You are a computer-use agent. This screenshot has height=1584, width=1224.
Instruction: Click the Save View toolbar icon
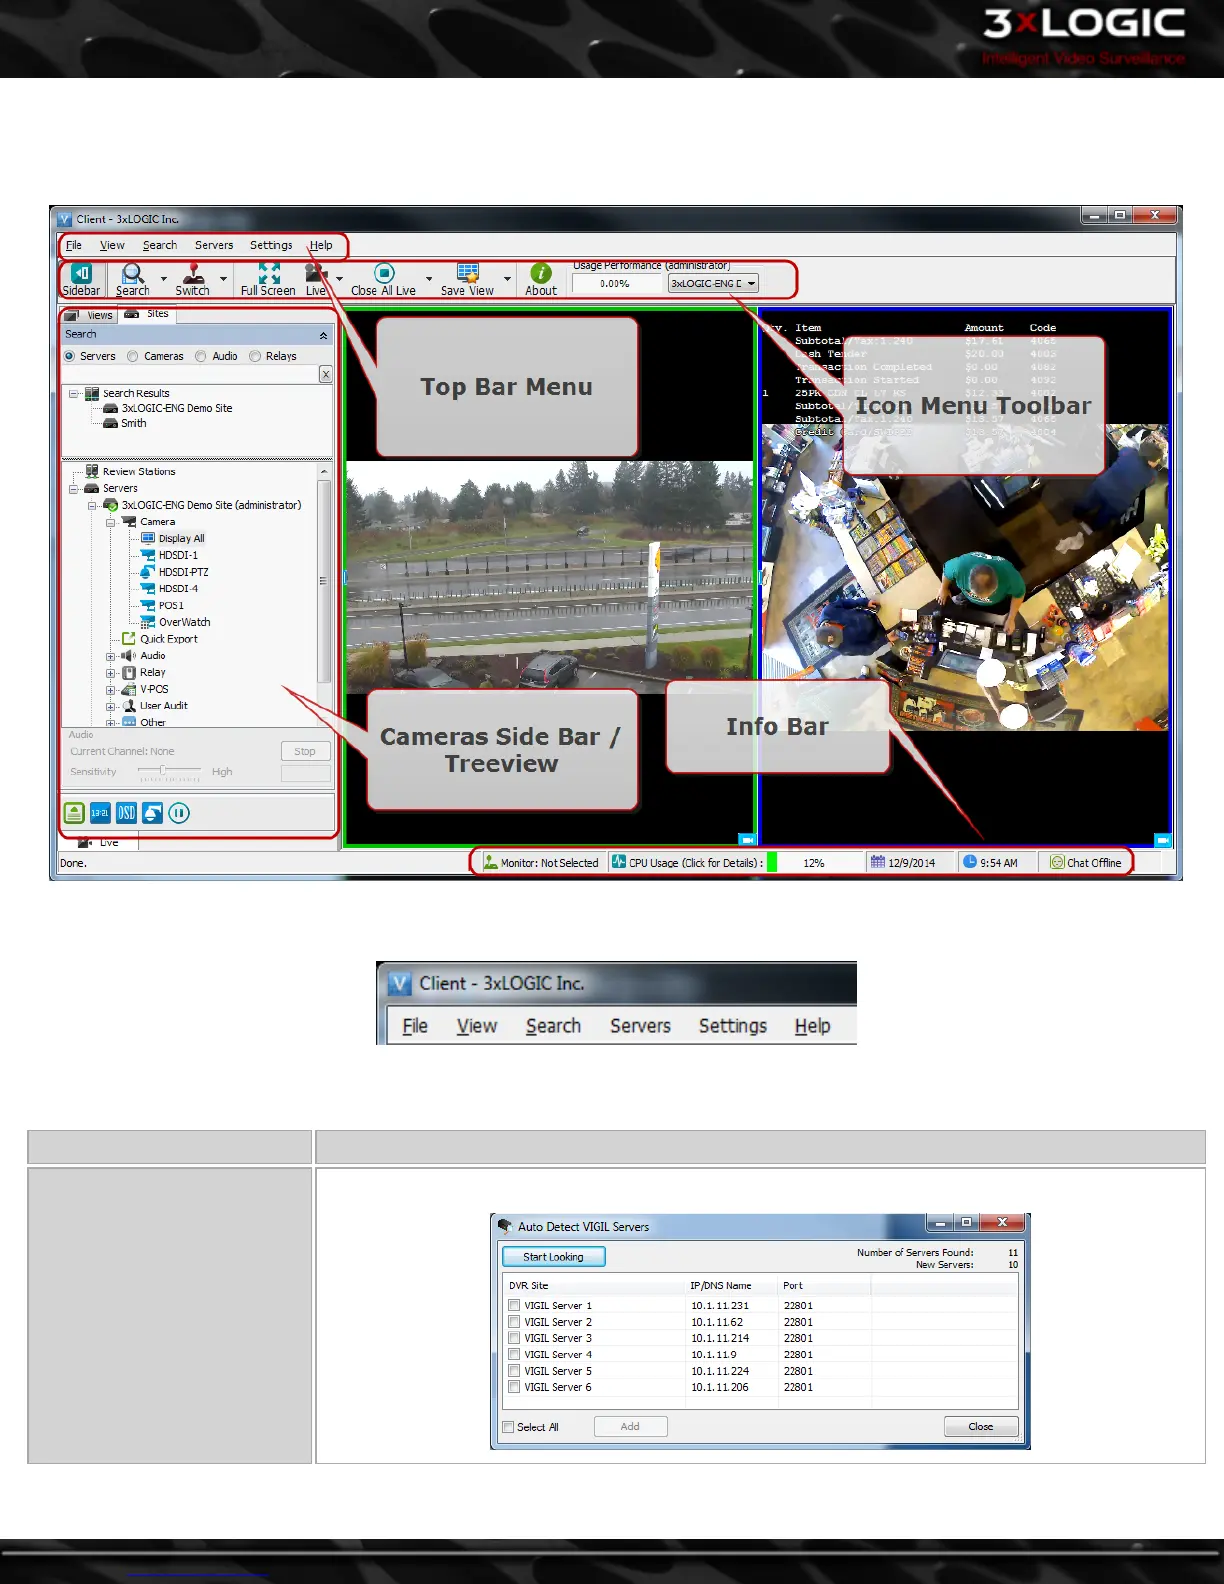[x=467, y=273]
